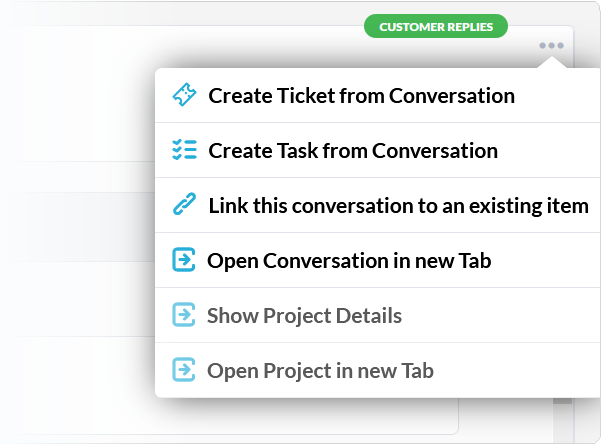
Task: Click the arrow-box icon beside Open Conversation
Action: 184,260
